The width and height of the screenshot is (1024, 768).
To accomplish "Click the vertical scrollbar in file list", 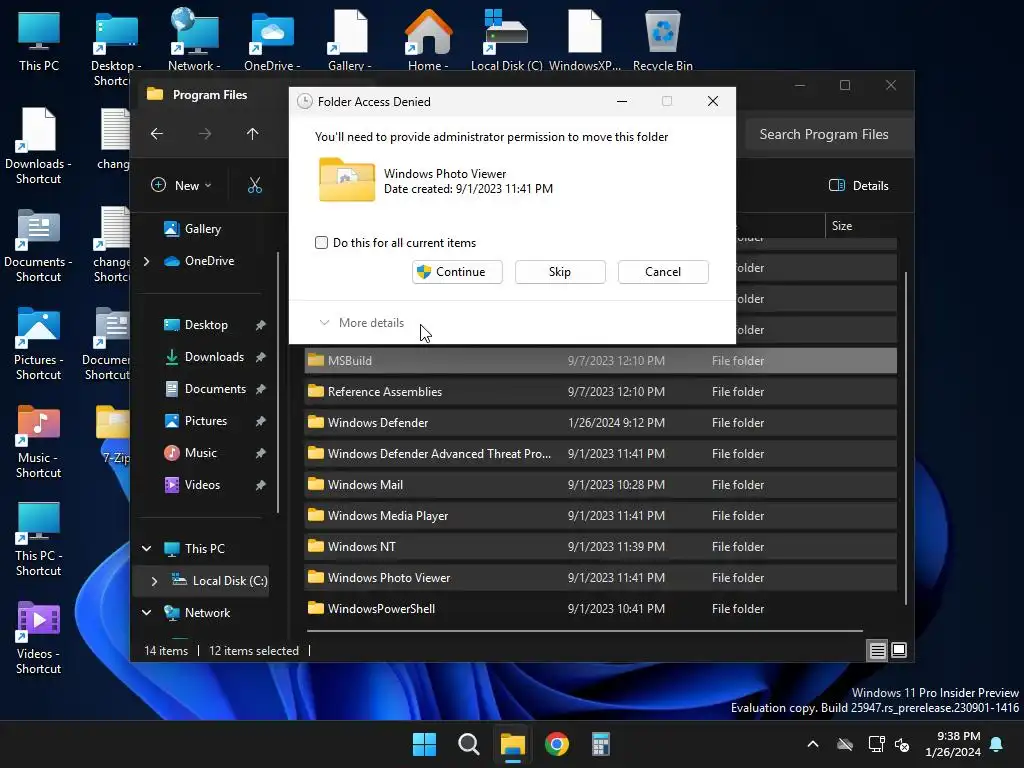I will pos(906,438).
